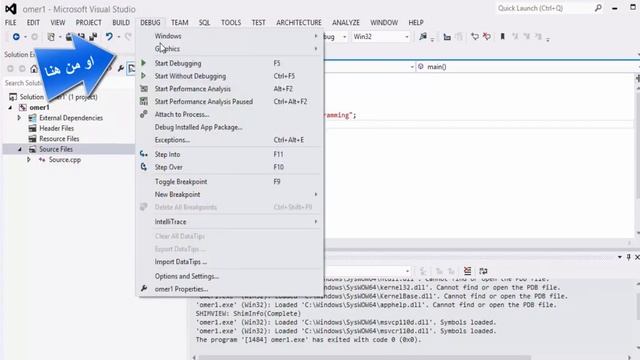Click the Undo toolbar icon

pos(109,37)
